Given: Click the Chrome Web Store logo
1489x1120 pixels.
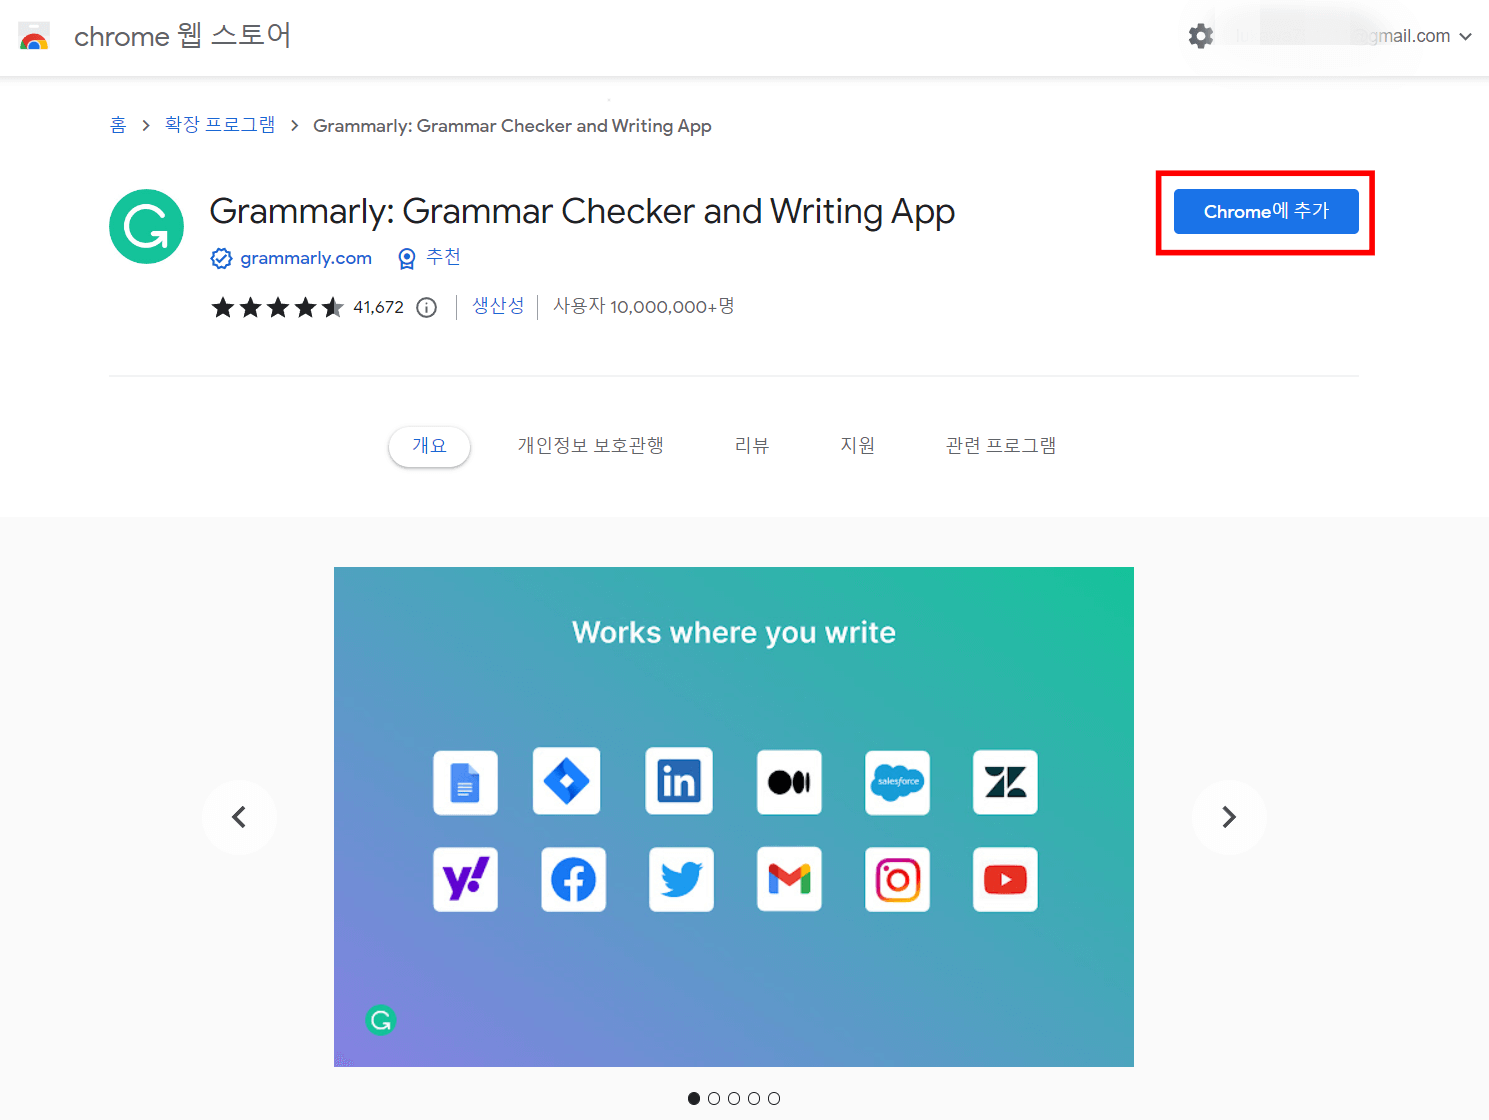Looking at the screenshot, I should coord(34,36).
